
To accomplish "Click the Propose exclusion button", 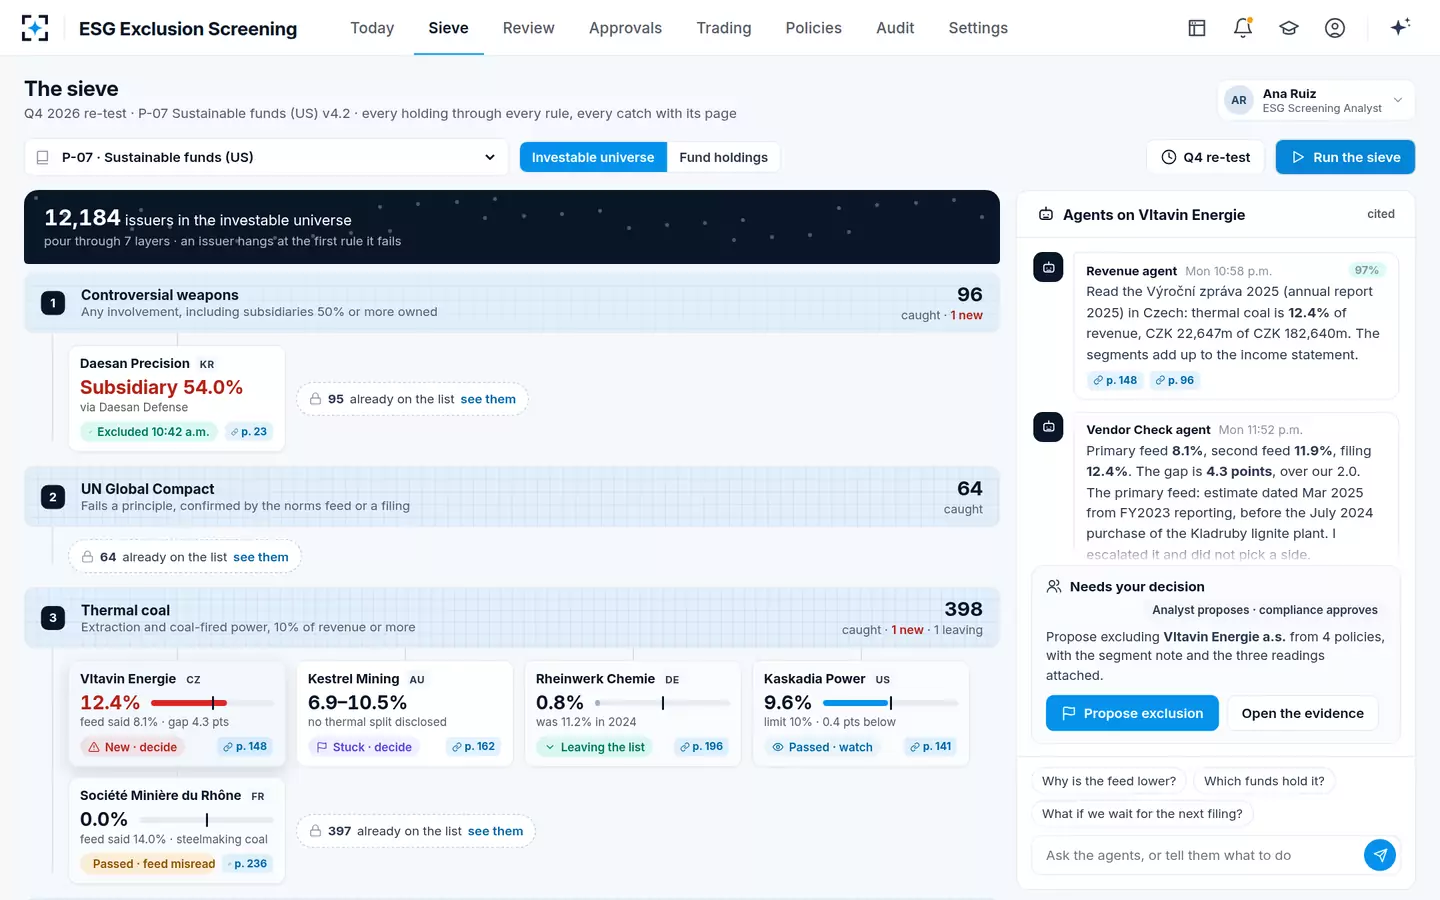I will pyautogui.click(x=1132, y=713).
